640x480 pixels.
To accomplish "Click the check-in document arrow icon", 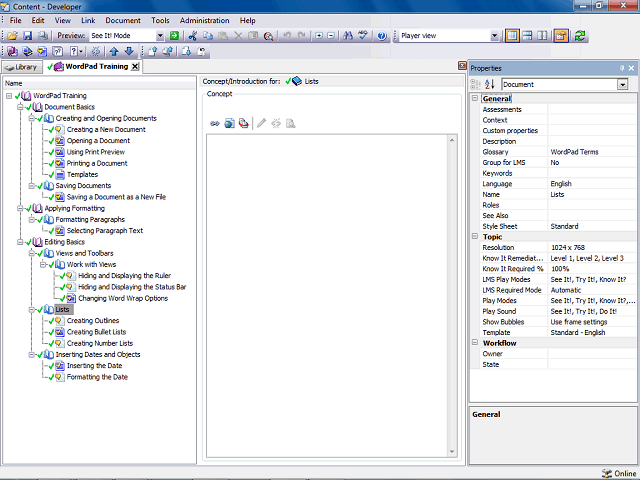I will [x=152, y=51].
